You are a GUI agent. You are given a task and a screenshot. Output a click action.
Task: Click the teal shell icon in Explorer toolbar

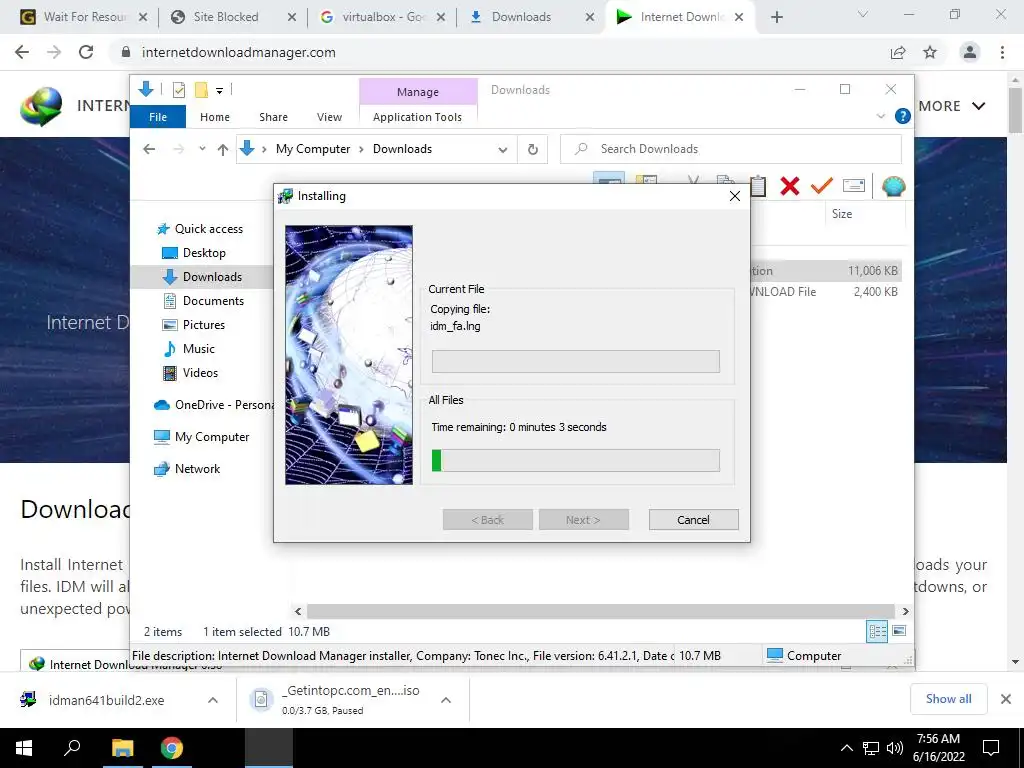point(893,187)
